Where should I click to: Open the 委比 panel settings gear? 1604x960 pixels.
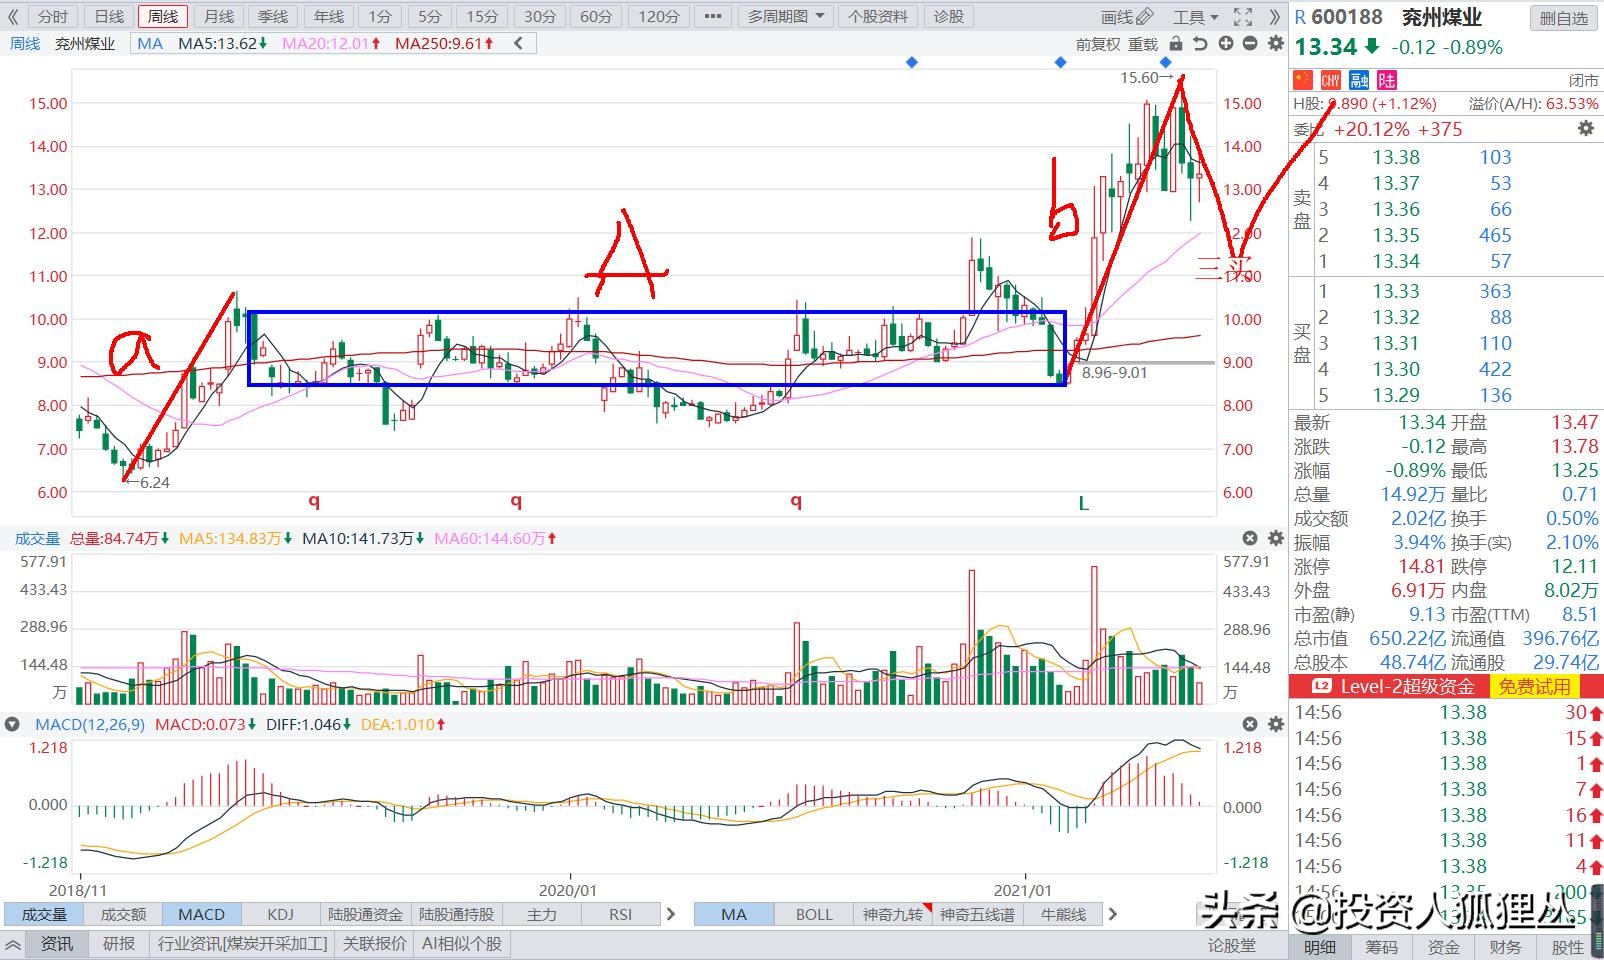click(x=1585, y=129)
